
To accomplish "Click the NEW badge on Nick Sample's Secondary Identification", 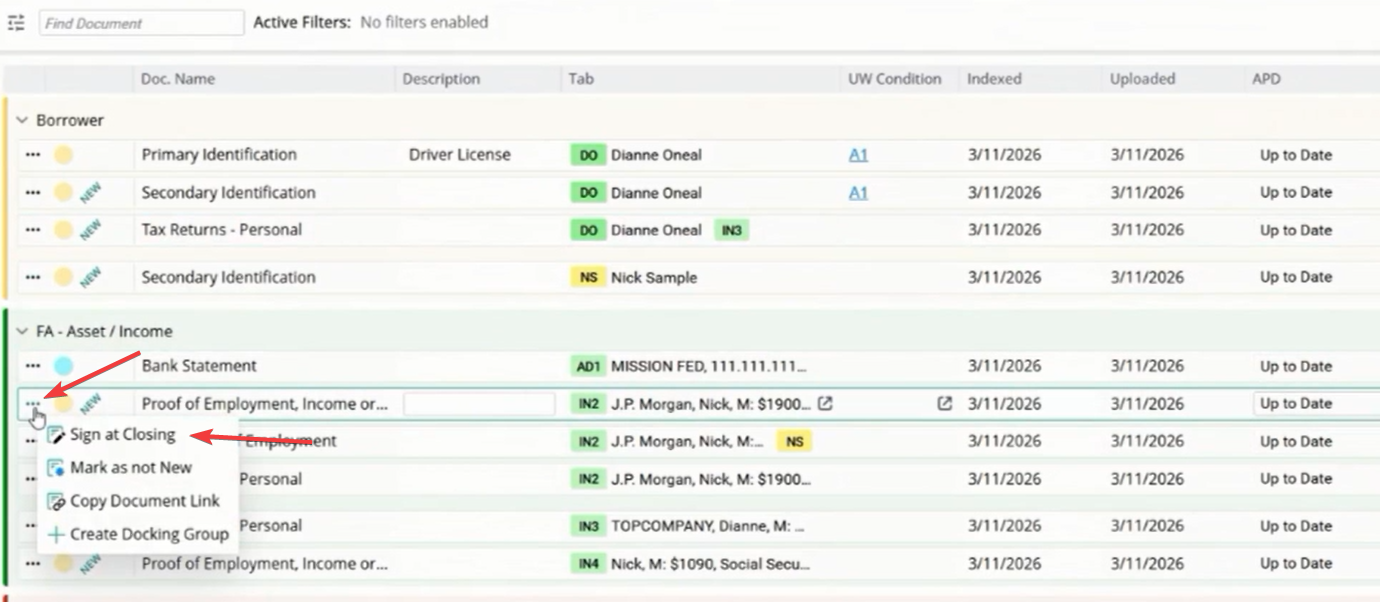I will pyautogui.click(x=91, y=277).
